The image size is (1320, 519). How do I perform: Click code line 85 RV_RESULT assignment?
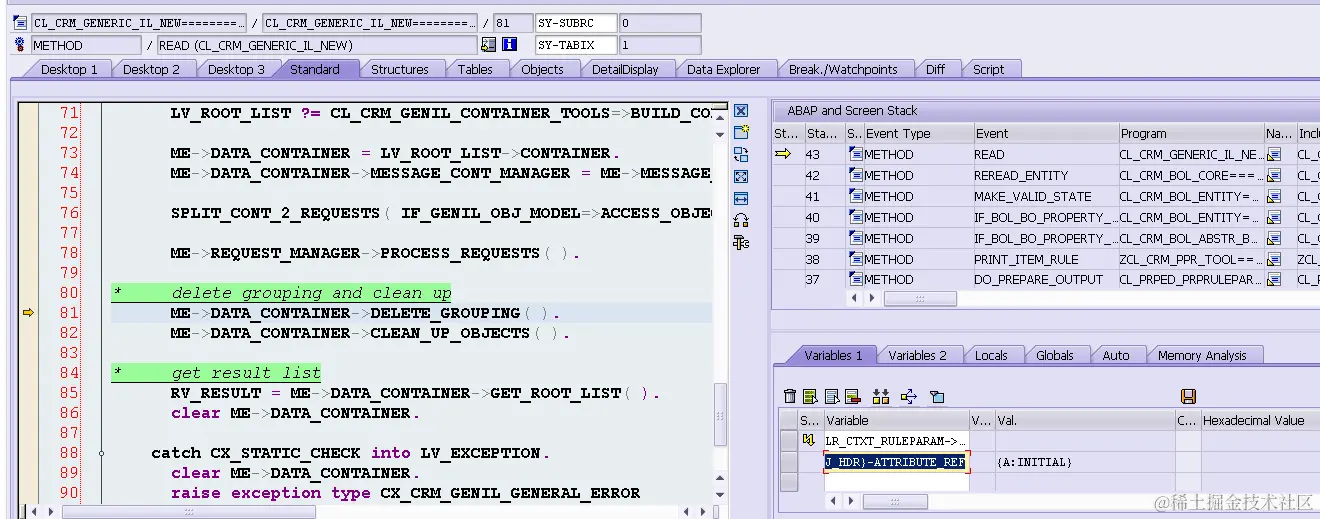(x=415, y=393)
